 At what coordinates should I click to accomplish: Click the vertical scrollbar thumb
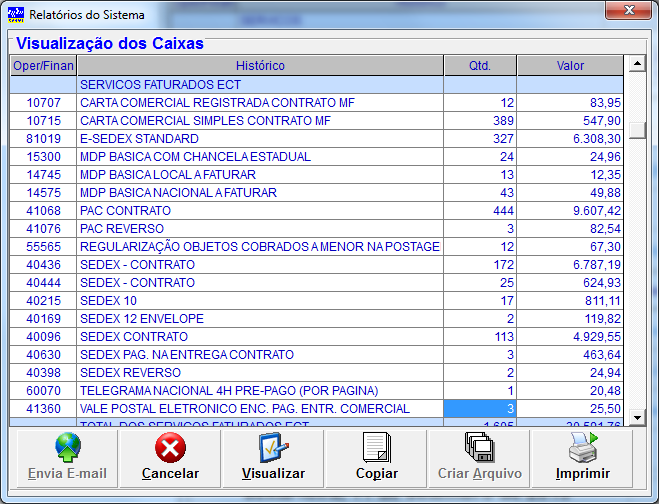point(637,129)
